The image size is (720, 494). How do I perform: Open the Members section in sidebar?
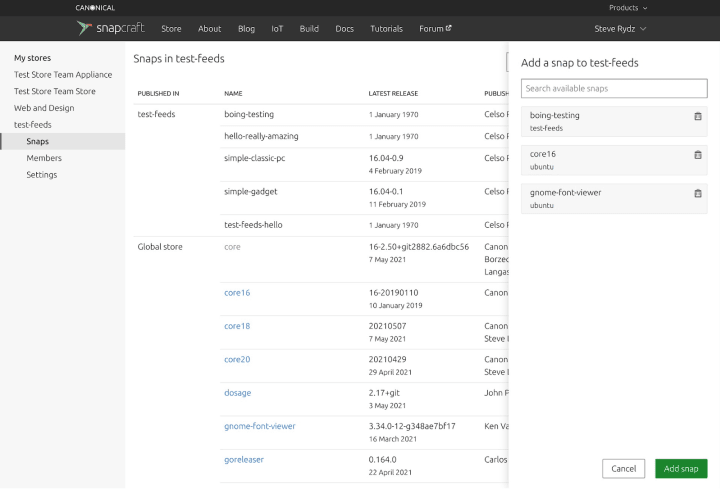click(44, 158)
